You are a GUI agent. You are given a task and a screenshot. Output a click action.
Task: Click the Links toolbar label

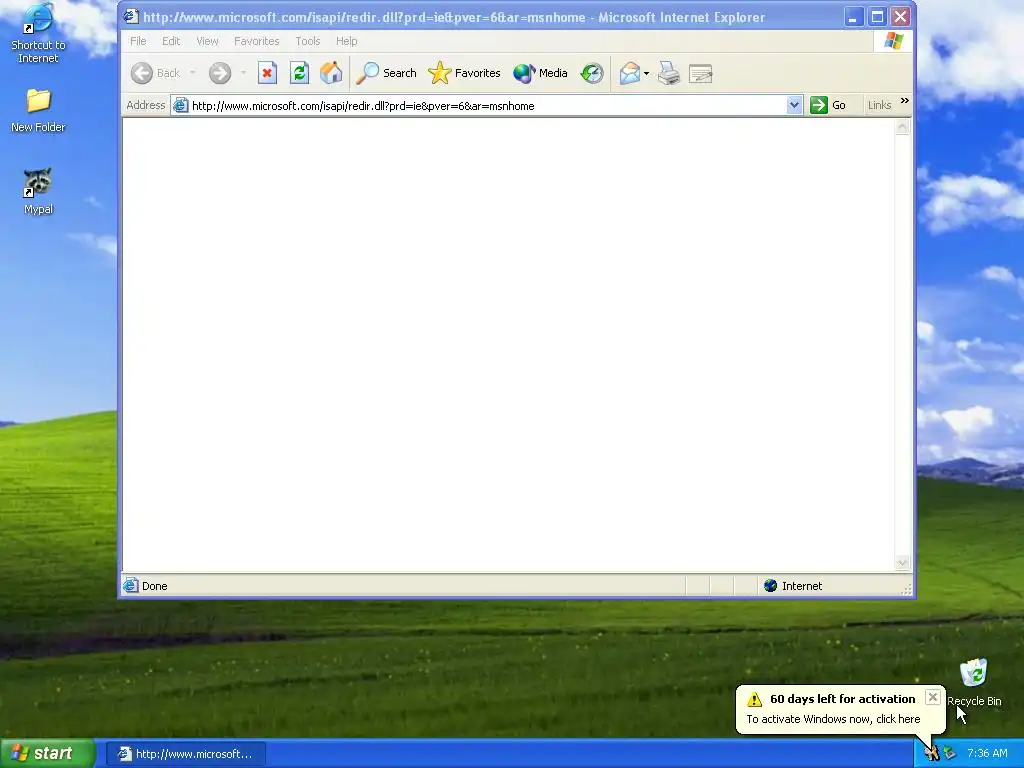879,105
